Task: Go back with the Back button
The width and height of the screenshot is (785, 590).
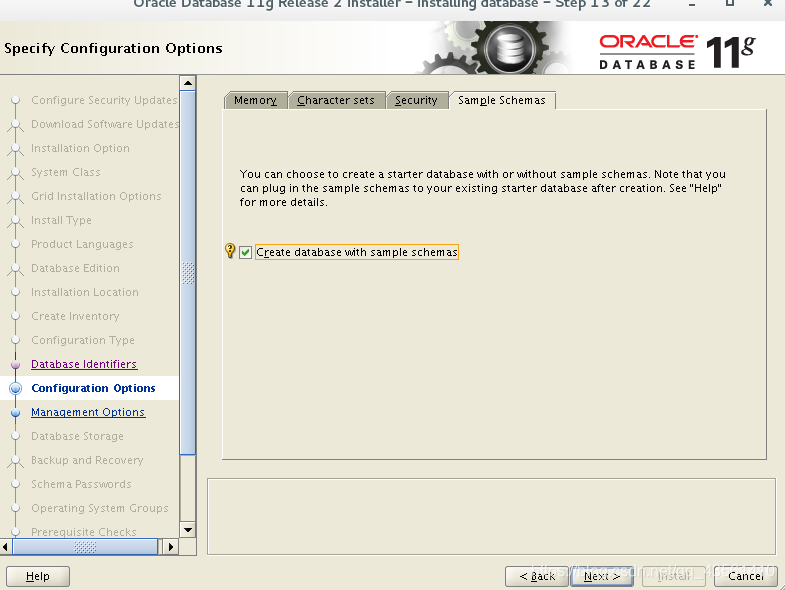Action: [x=537, y=576]
